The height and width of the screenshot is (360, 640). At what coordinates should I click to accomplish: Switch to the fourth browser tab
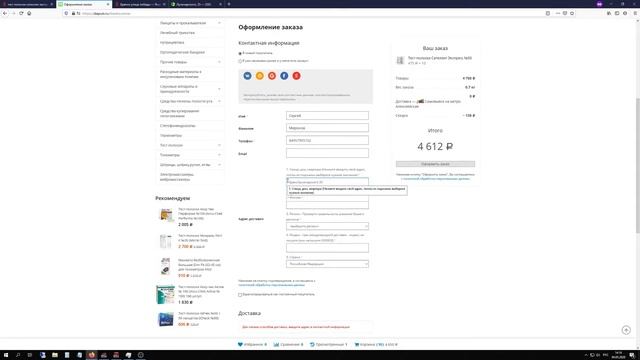click(x=196, y=4)
